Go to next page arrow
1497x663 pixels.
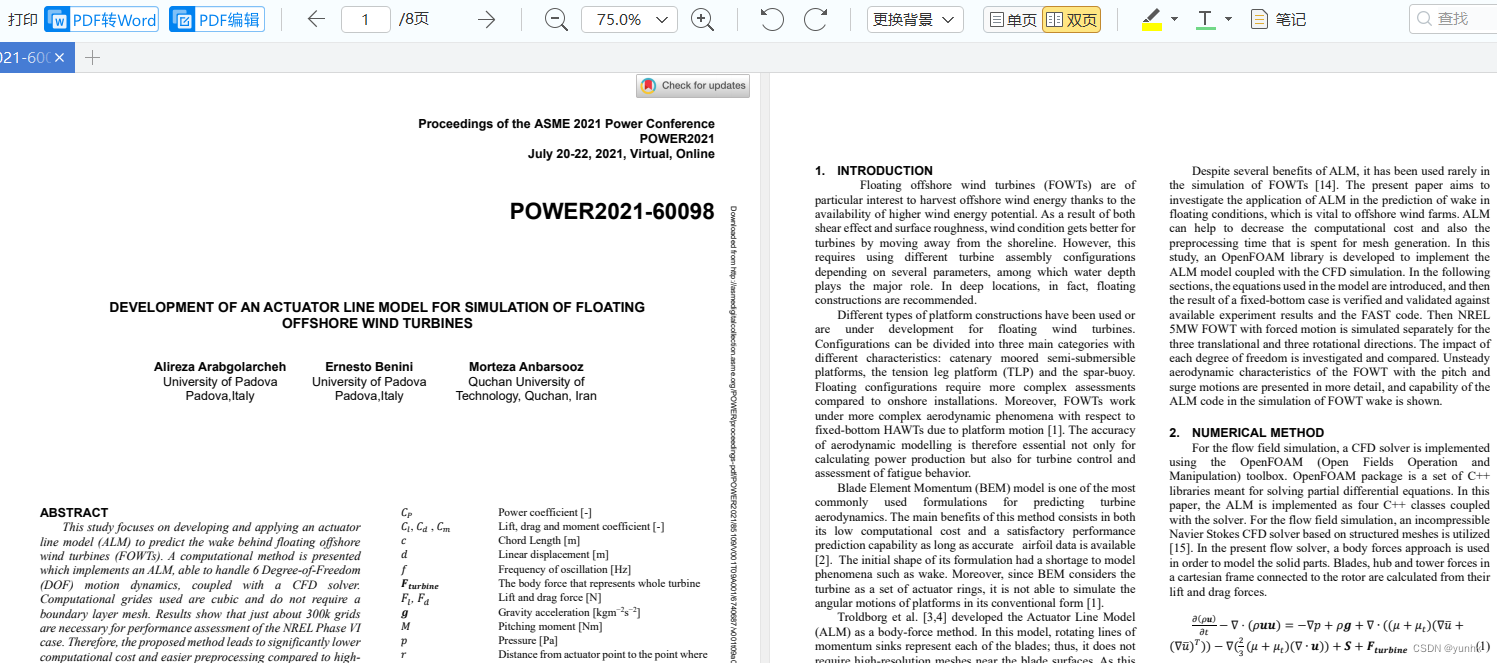click(486, 19)
